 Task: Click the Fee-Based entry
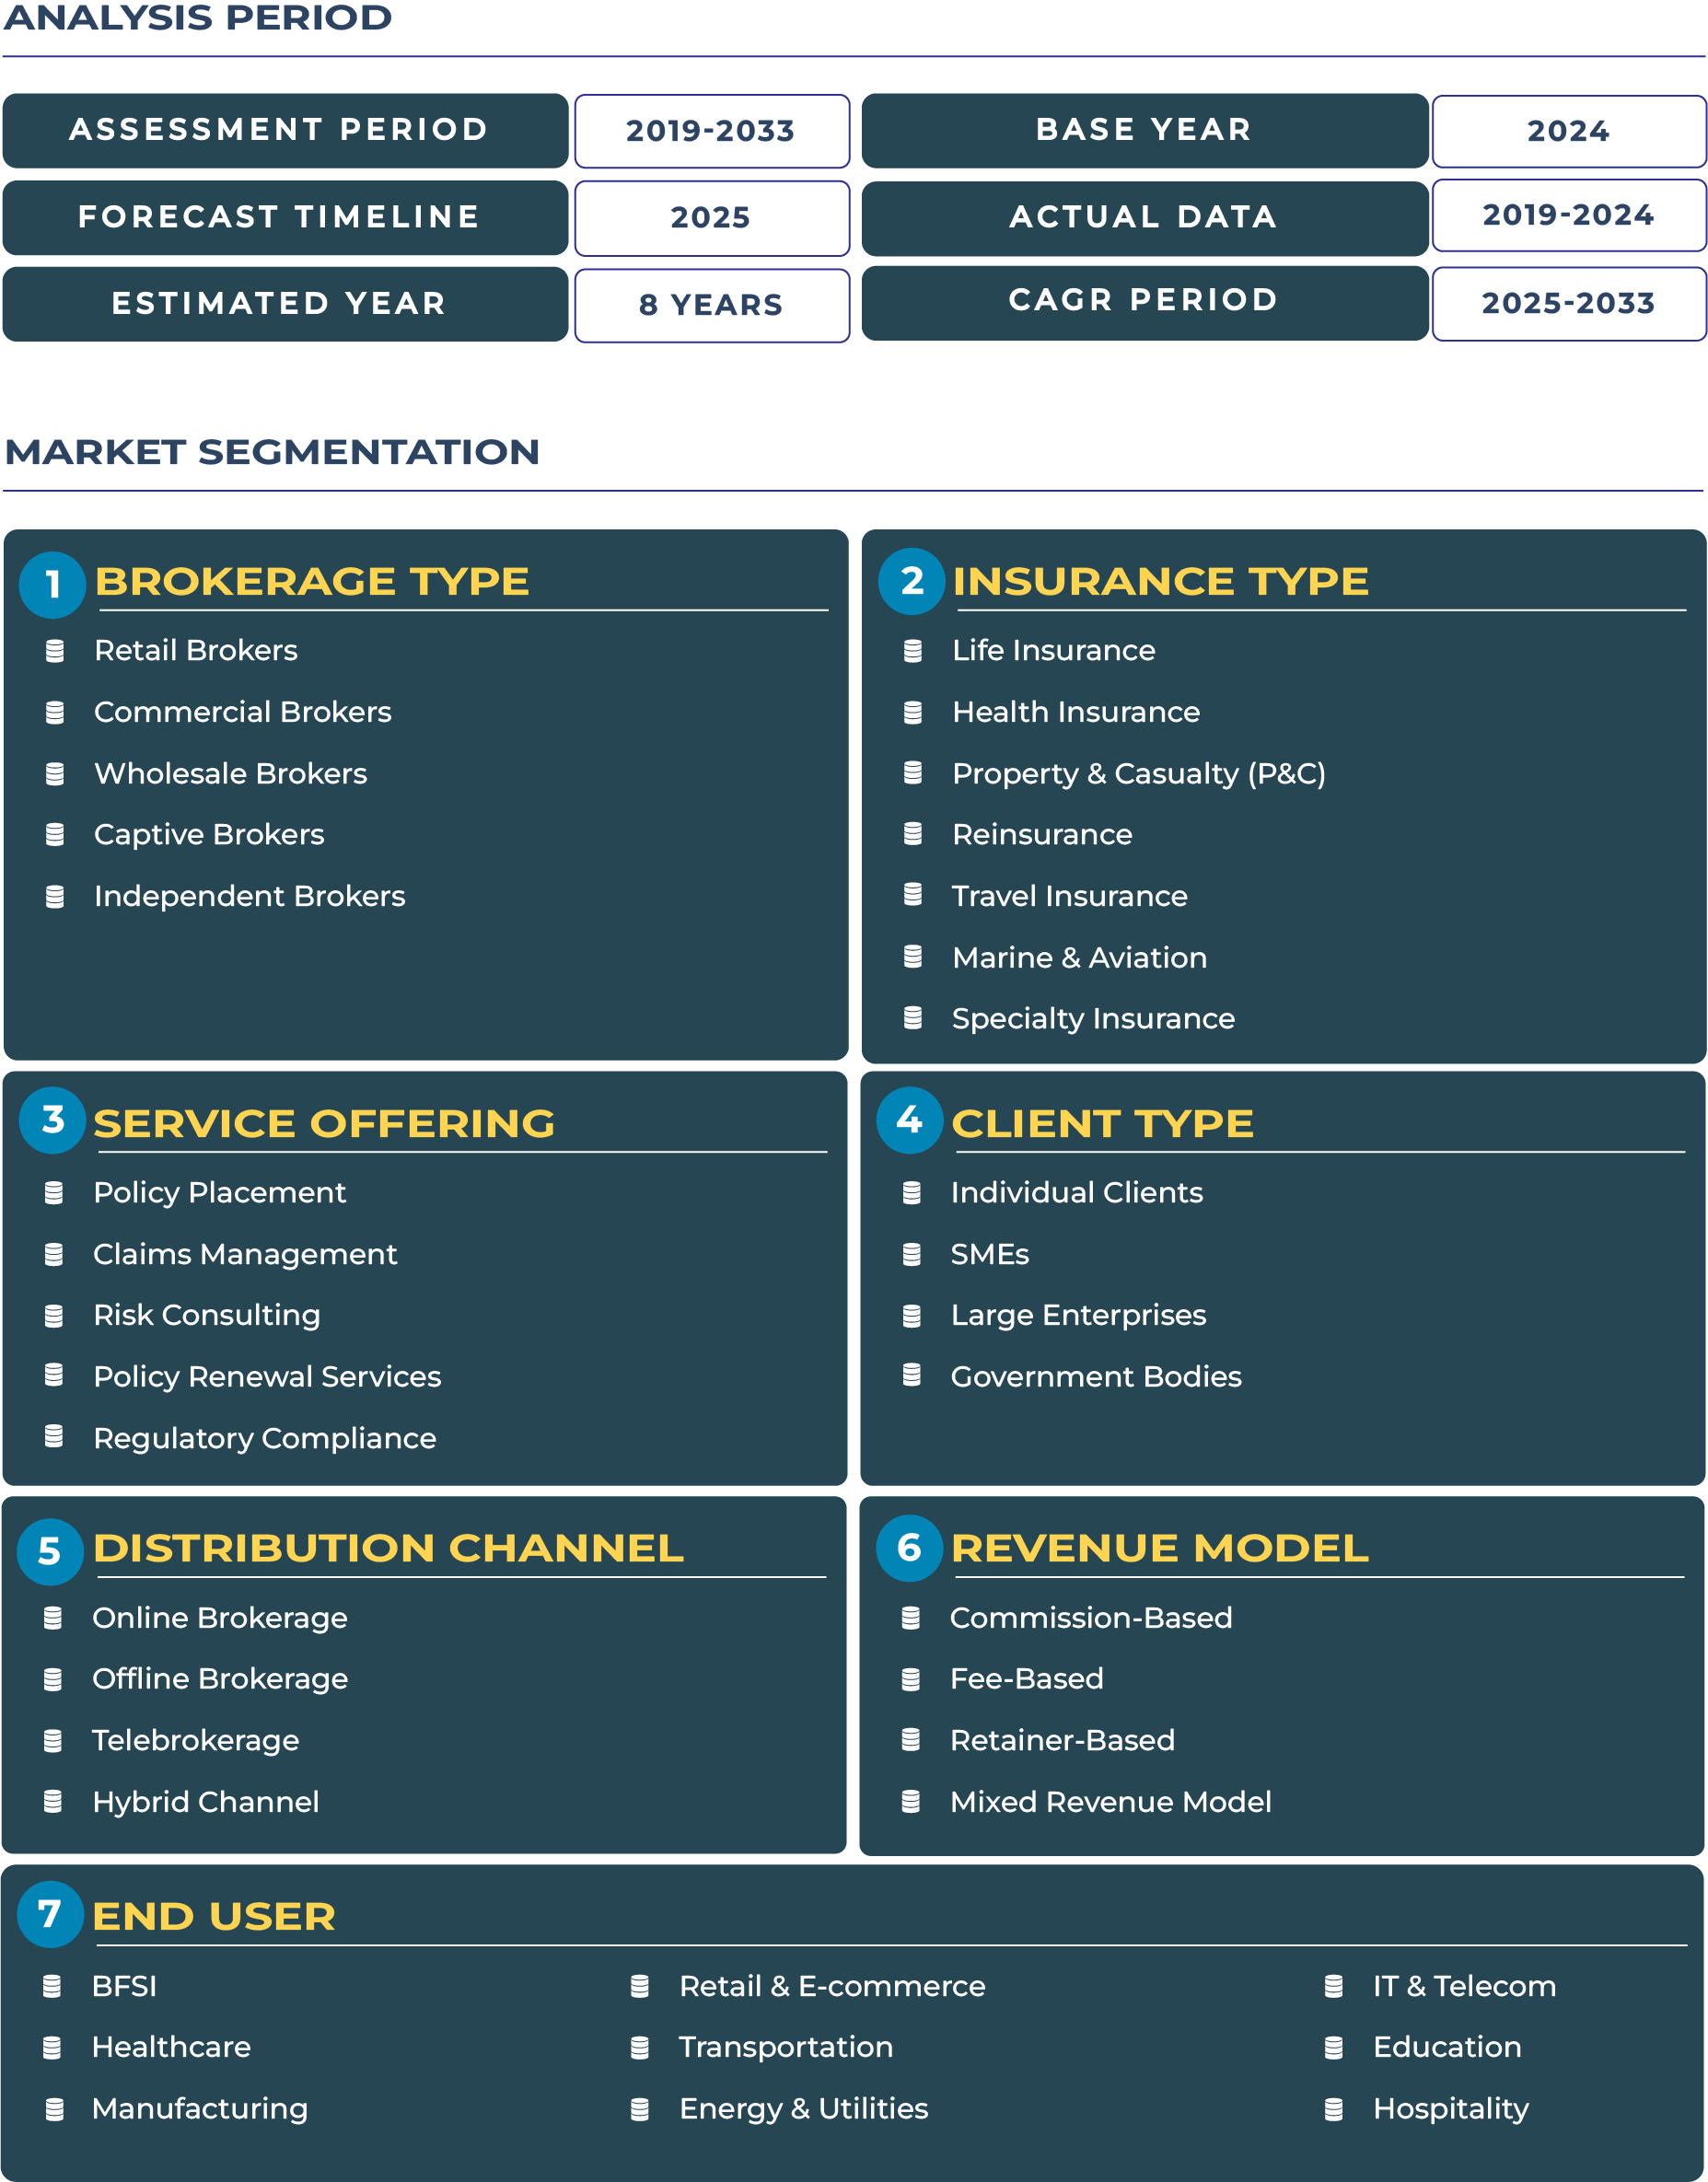click(1027, 1679)
